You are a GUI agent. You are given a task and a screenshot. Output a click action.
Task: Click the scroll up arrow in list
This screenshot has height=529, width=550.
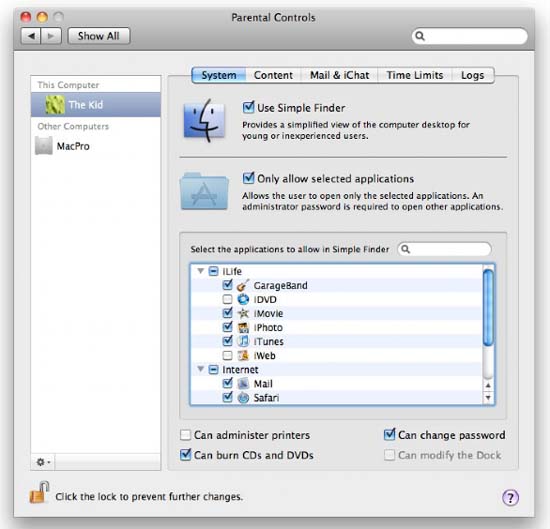tap(488, 385)
